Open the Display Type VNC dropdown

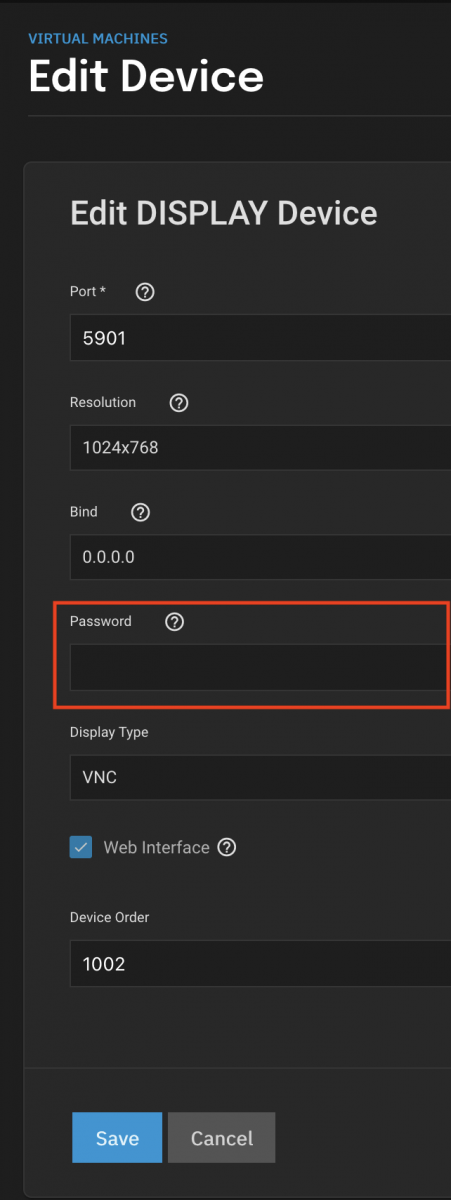tap(260, 777)
